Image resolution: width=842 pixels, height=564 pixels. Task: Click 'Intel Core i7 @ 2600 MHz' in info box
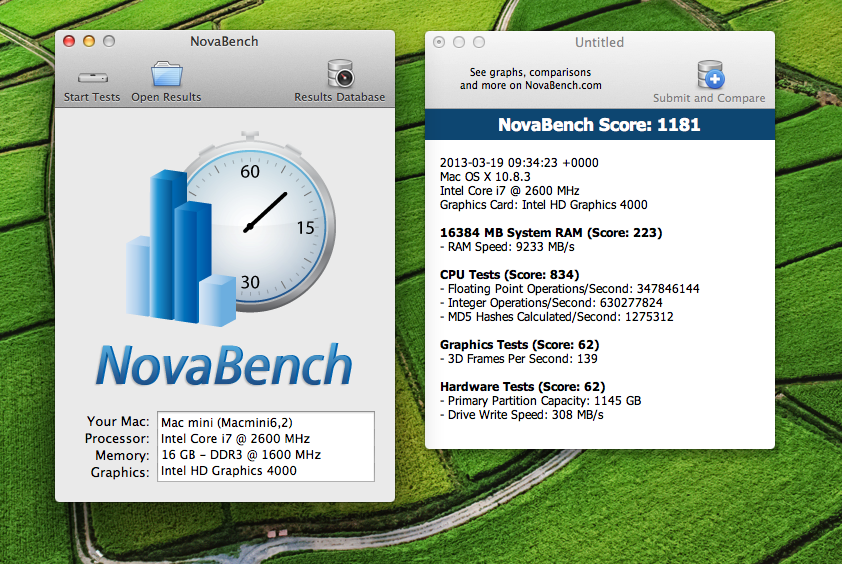(x=235, y=438)
